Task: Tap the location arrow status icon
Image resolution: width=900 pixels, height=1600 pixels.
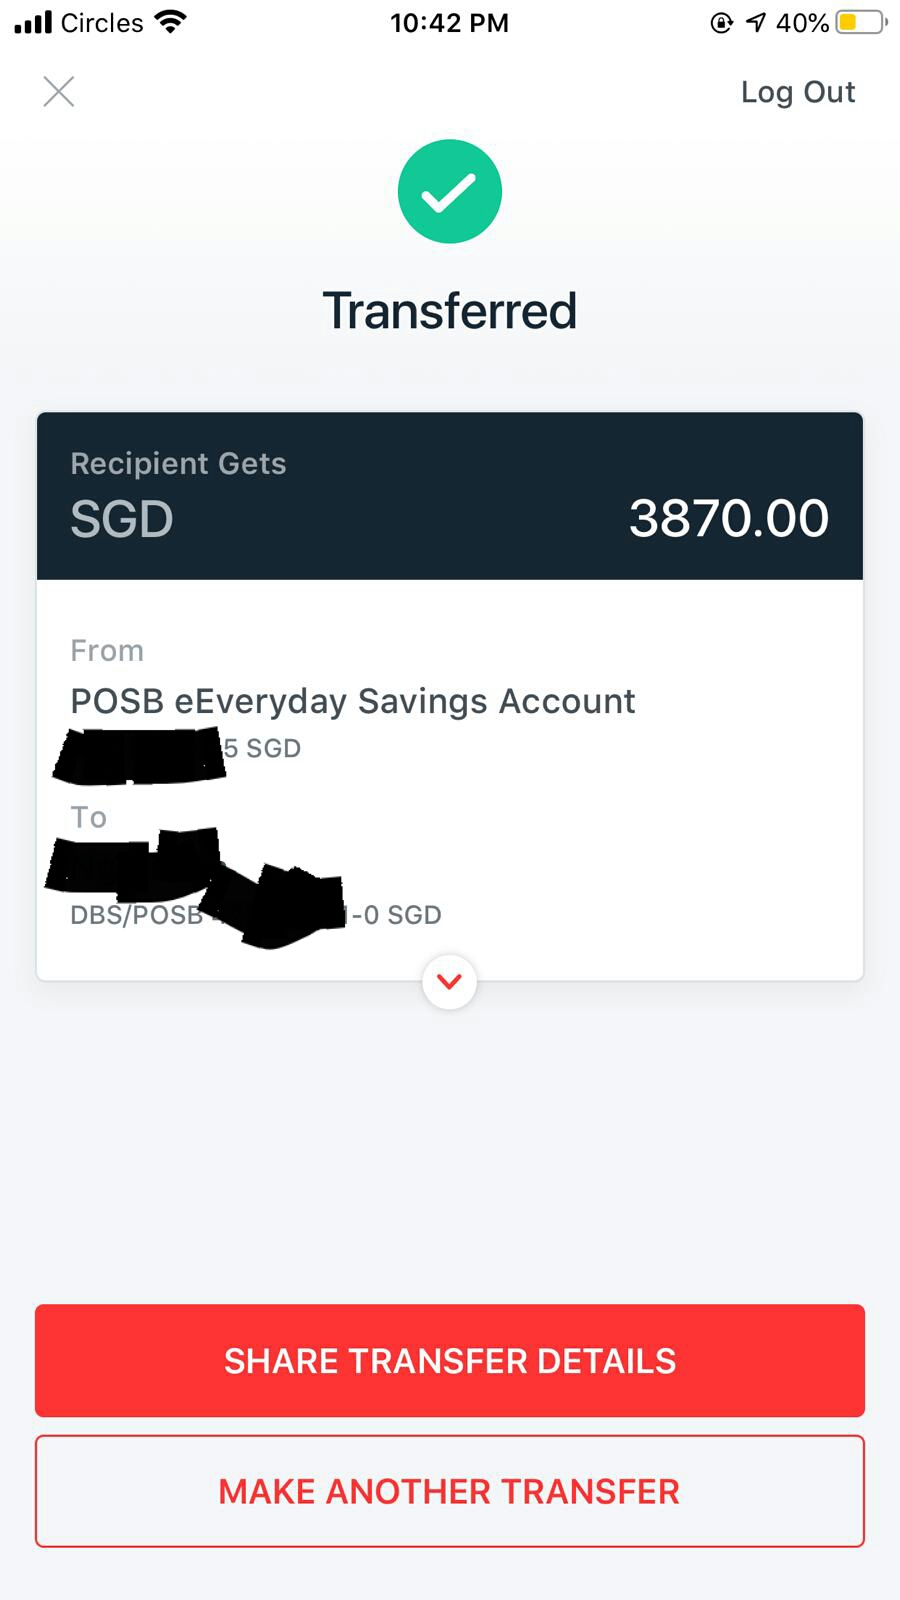Action: click(x=756, y=23)
